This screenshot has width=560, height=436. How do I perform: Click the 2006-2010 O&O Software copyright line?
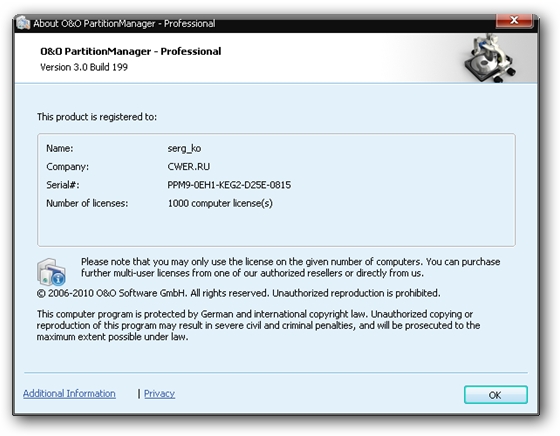(238, 293)
